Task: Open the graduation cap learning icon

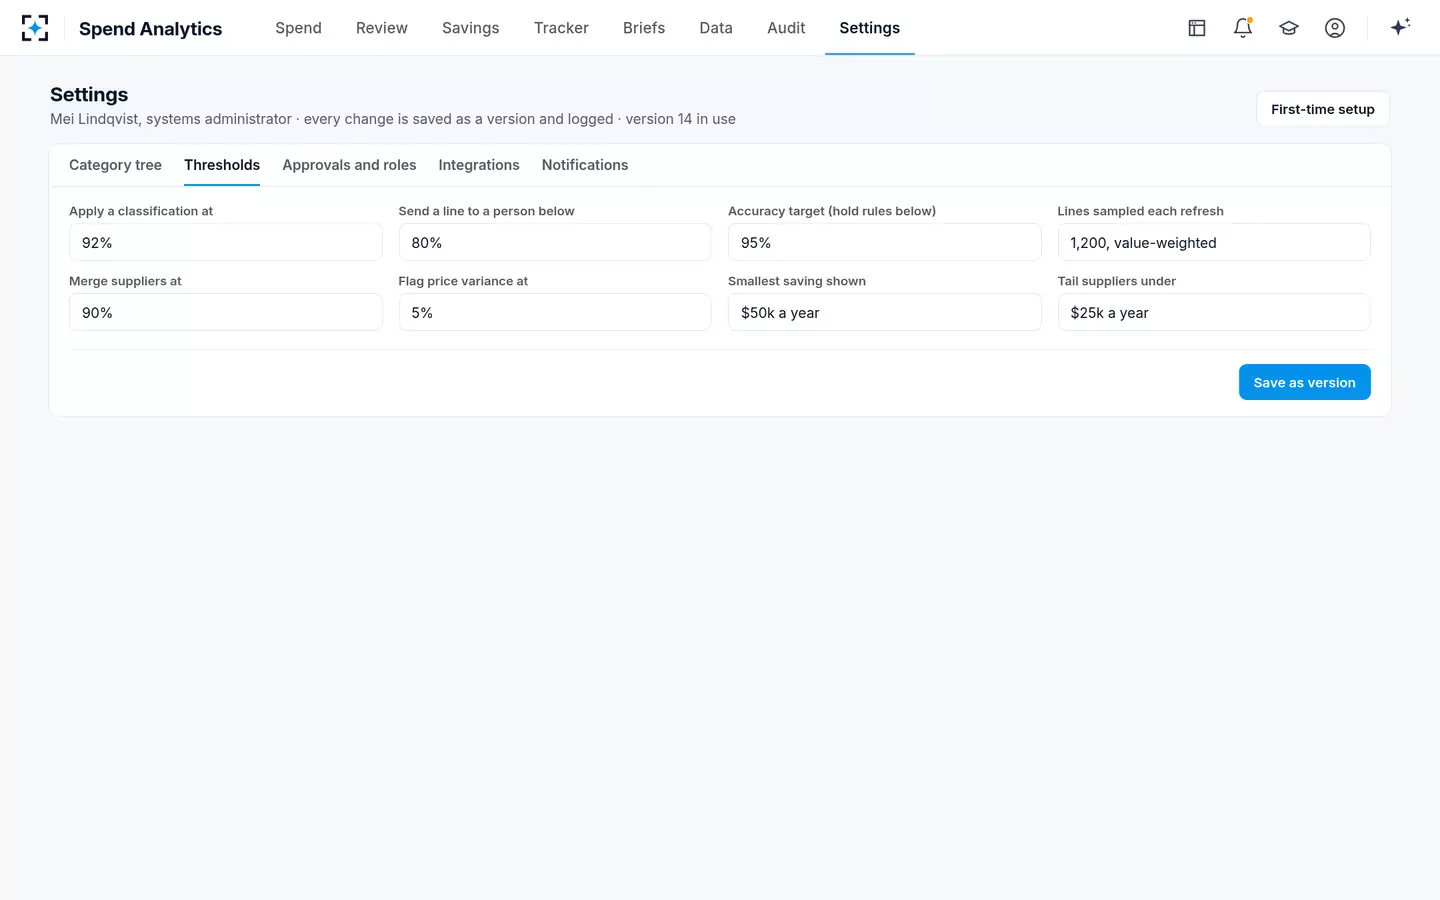Action: (x=1289, y=28)
